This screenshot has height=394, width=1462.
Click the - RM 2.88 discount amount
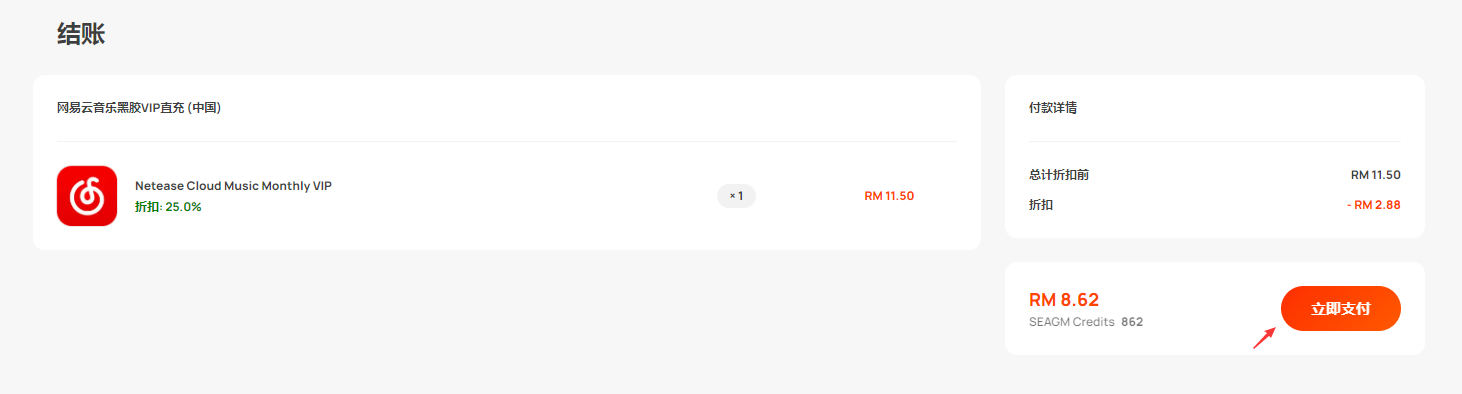click(1373, 205)
